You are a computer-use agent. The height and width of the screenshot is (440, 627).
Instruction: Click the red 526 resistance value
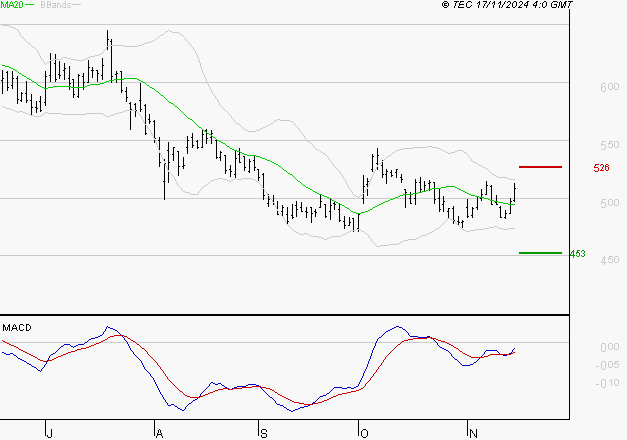pyautogui.click(x=601, y=168)
